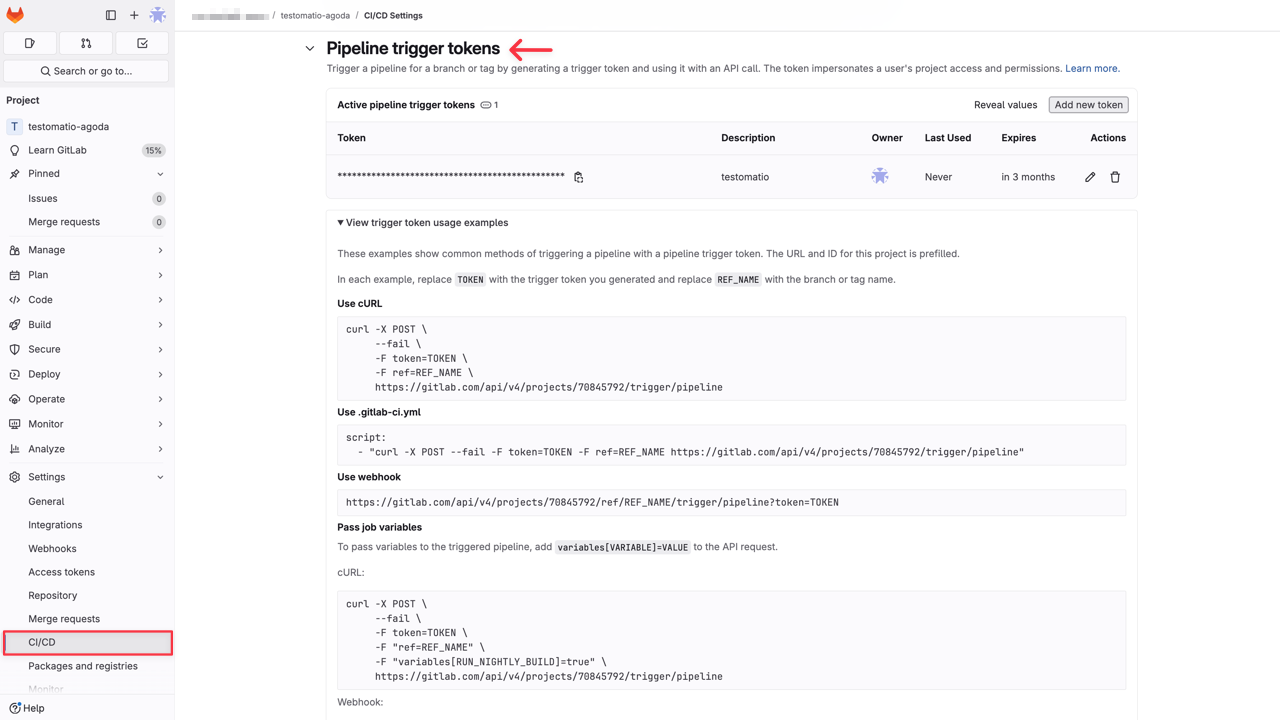Open your avatar in the top-left sidebar
1280x720 pixels.
(x=155, y=15)
